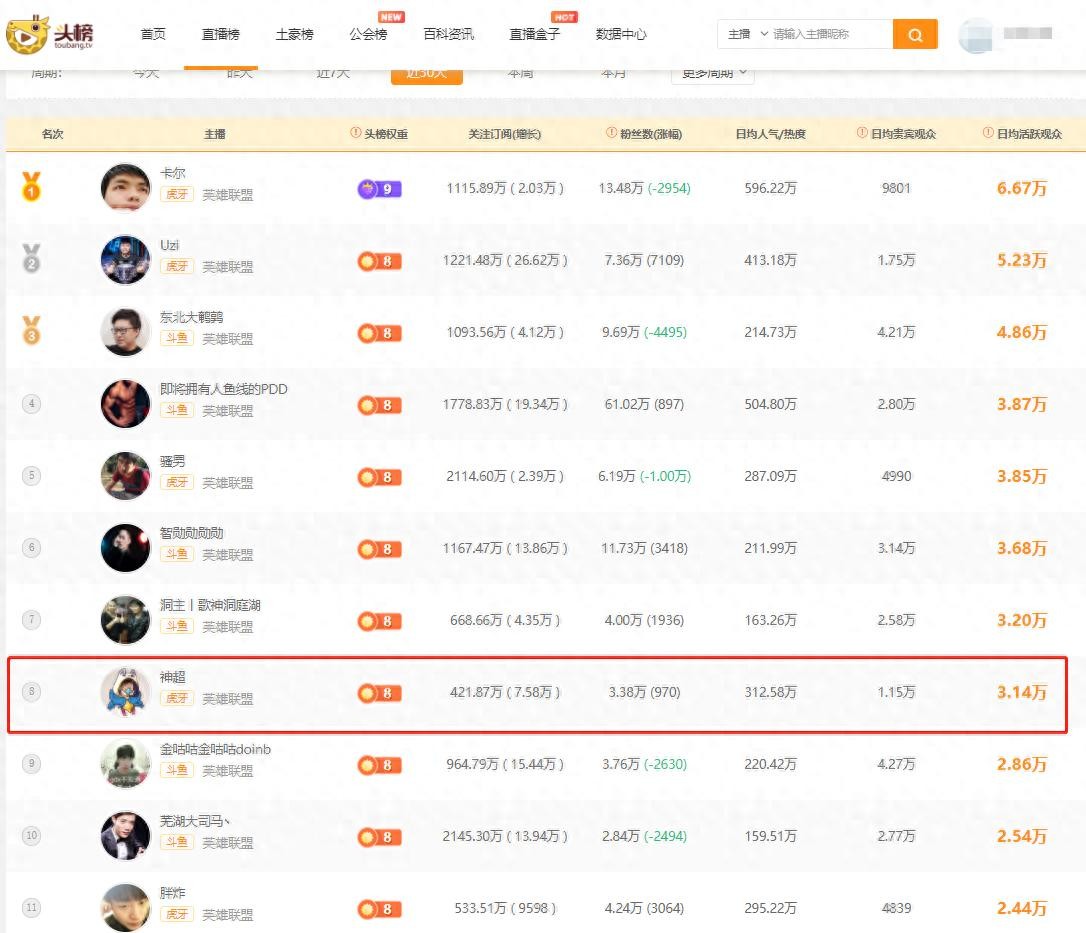Viewport: 1086px width, 933px height.
Task: Go to 数据中心 in the navigation
Action: (x=621, y=35)
